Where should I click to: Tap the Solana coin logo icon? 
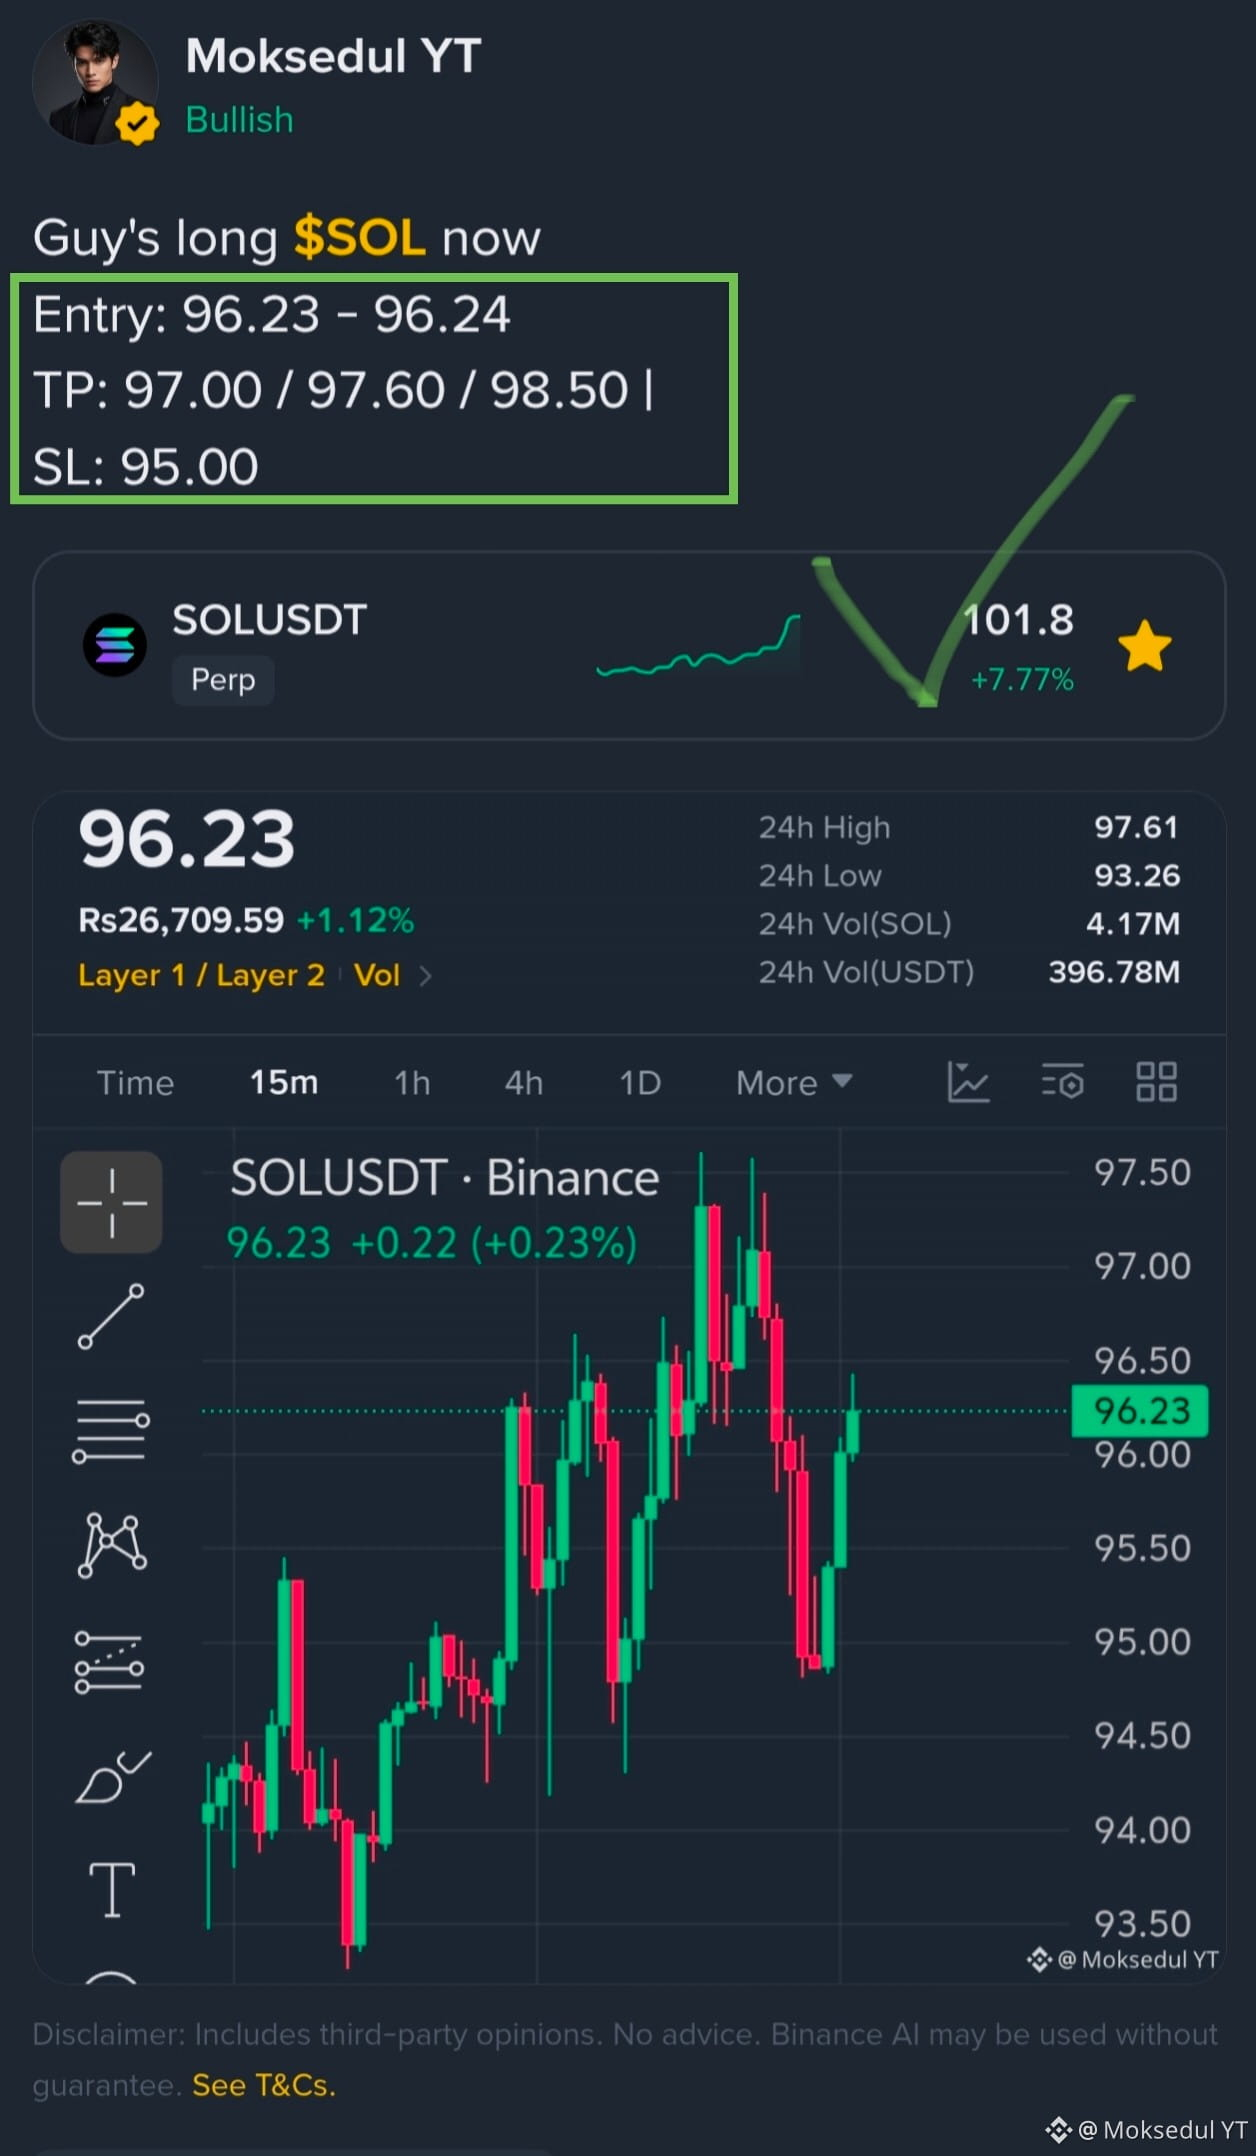(x=114, y=645)
